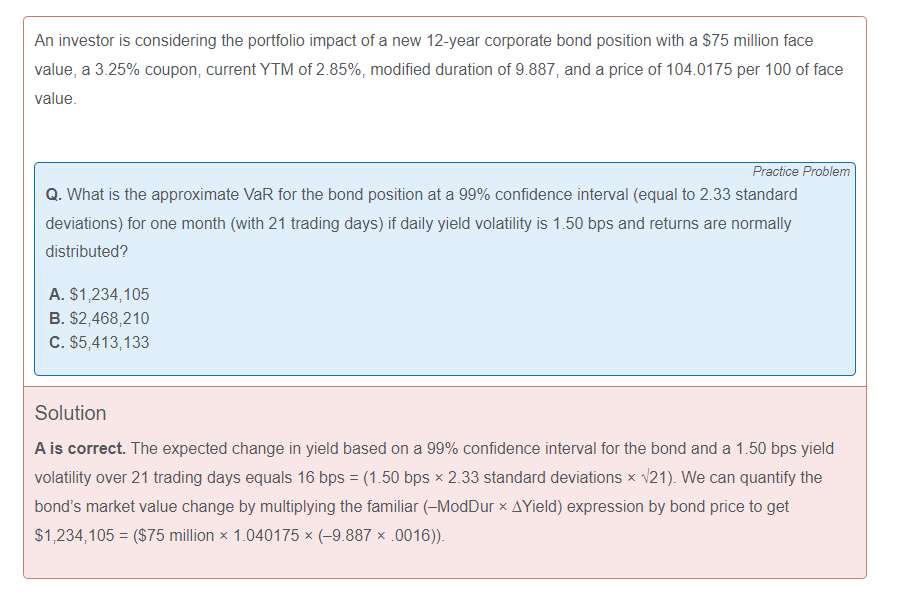Click the Practice Problem label
Screen dimensions: 897x604
pos(801,172)
